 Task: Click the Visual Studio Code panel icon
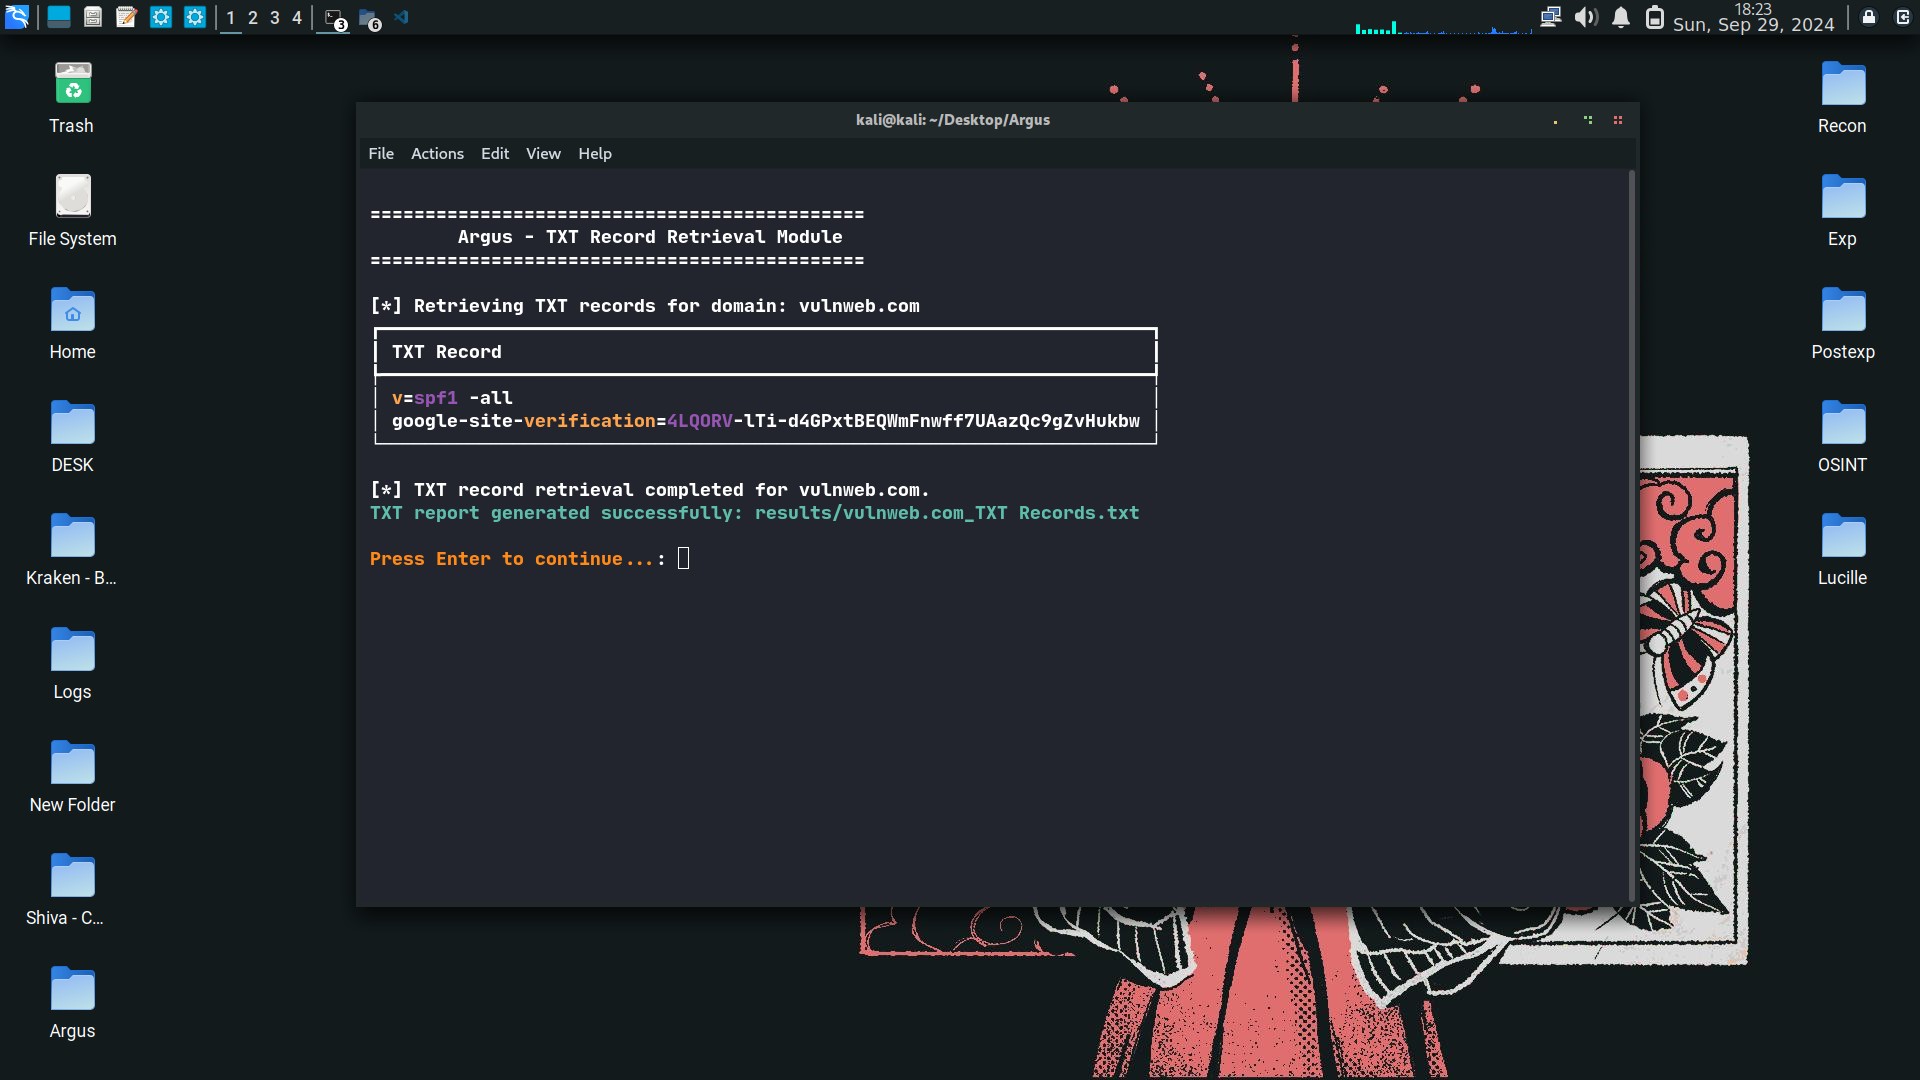(x=402, y=17)
